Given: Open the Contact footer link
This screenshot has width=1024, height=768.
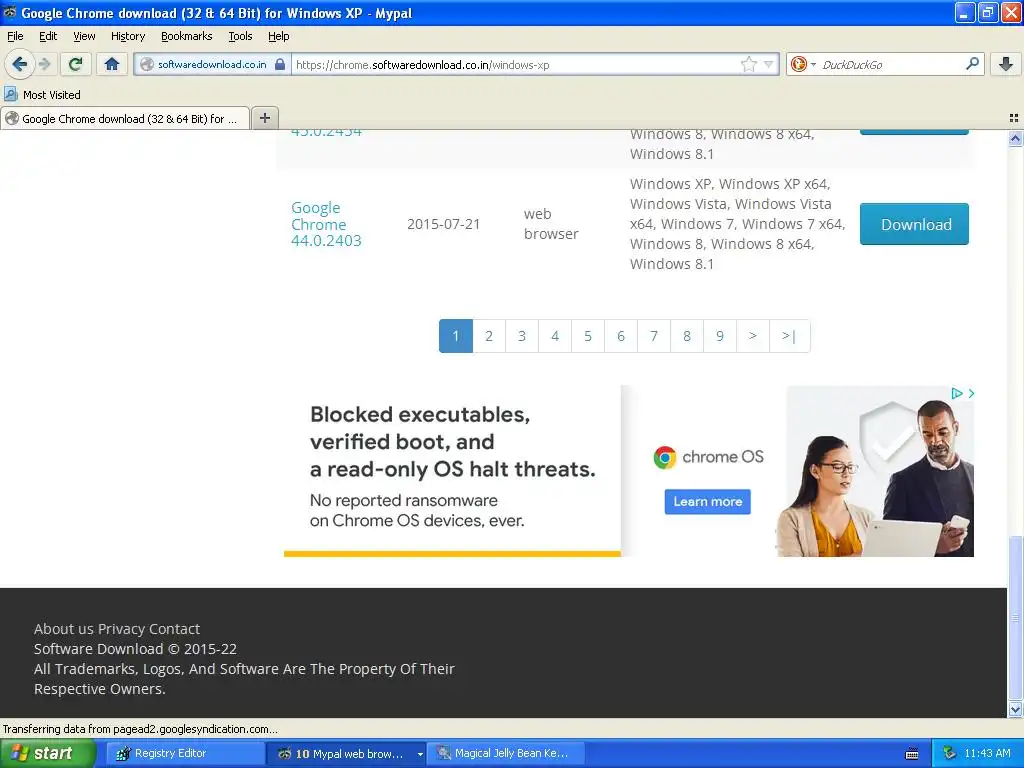Looking at the screenshot, I should pos(174,629).
